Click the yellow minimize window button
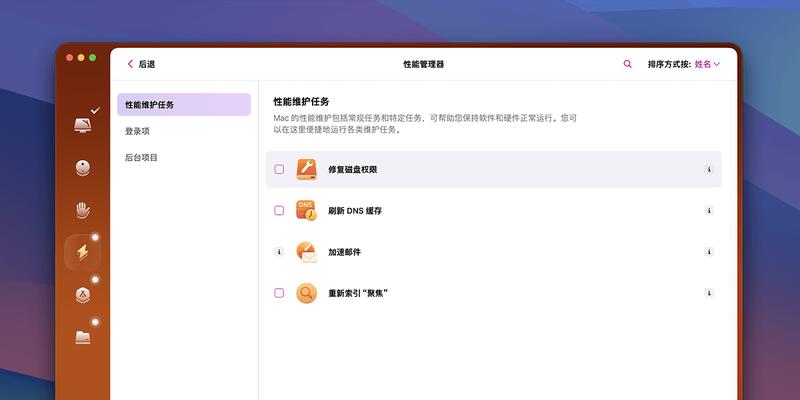This screenshot has width=800, height=400. tap(81, 58)
